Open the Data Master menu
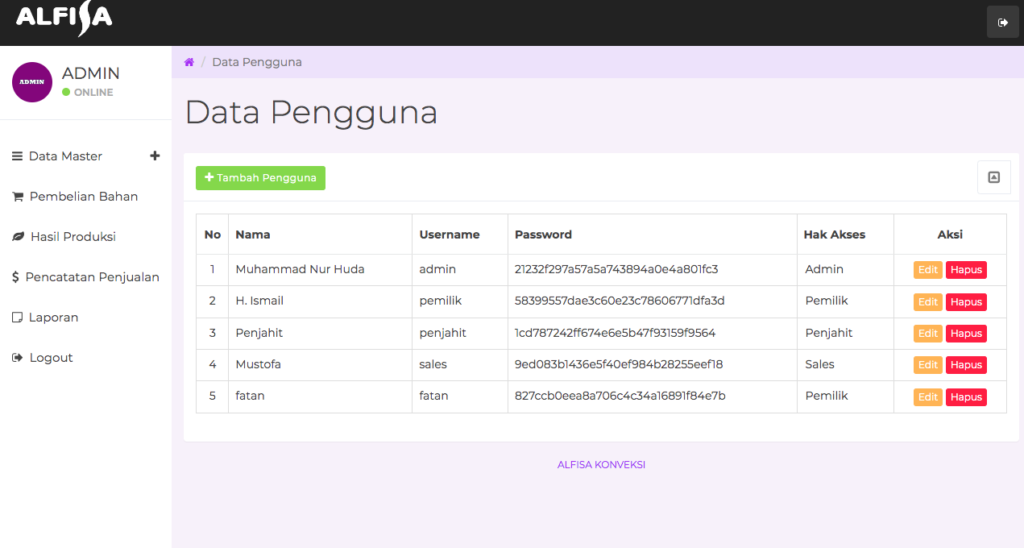The image size is (1024, 548). click(x=65, y=156)
